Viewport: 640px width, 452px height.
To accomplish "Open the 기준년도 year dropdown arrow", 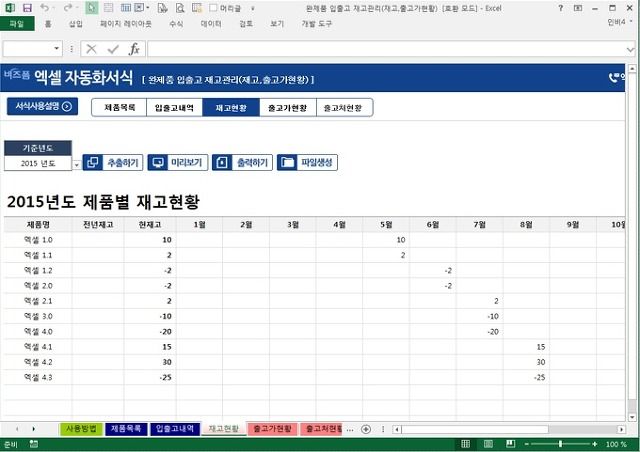I will (x=76, y=165).
